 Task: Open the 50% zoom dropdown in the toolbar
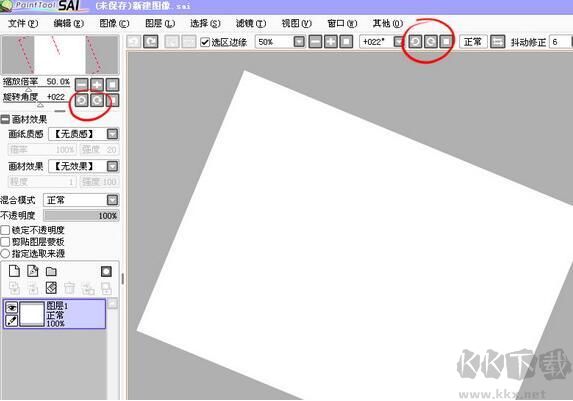point(299,42)
